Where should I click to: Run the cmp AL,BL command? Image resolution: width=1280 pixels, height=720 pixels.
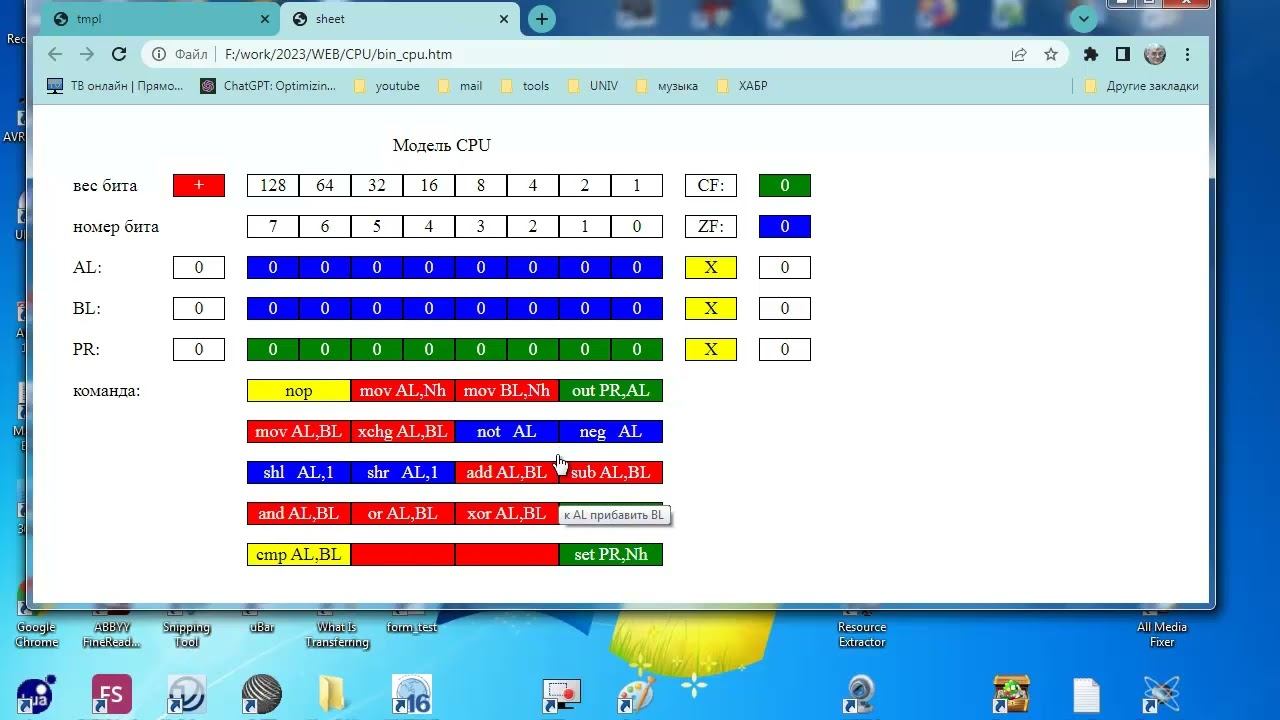299,555
